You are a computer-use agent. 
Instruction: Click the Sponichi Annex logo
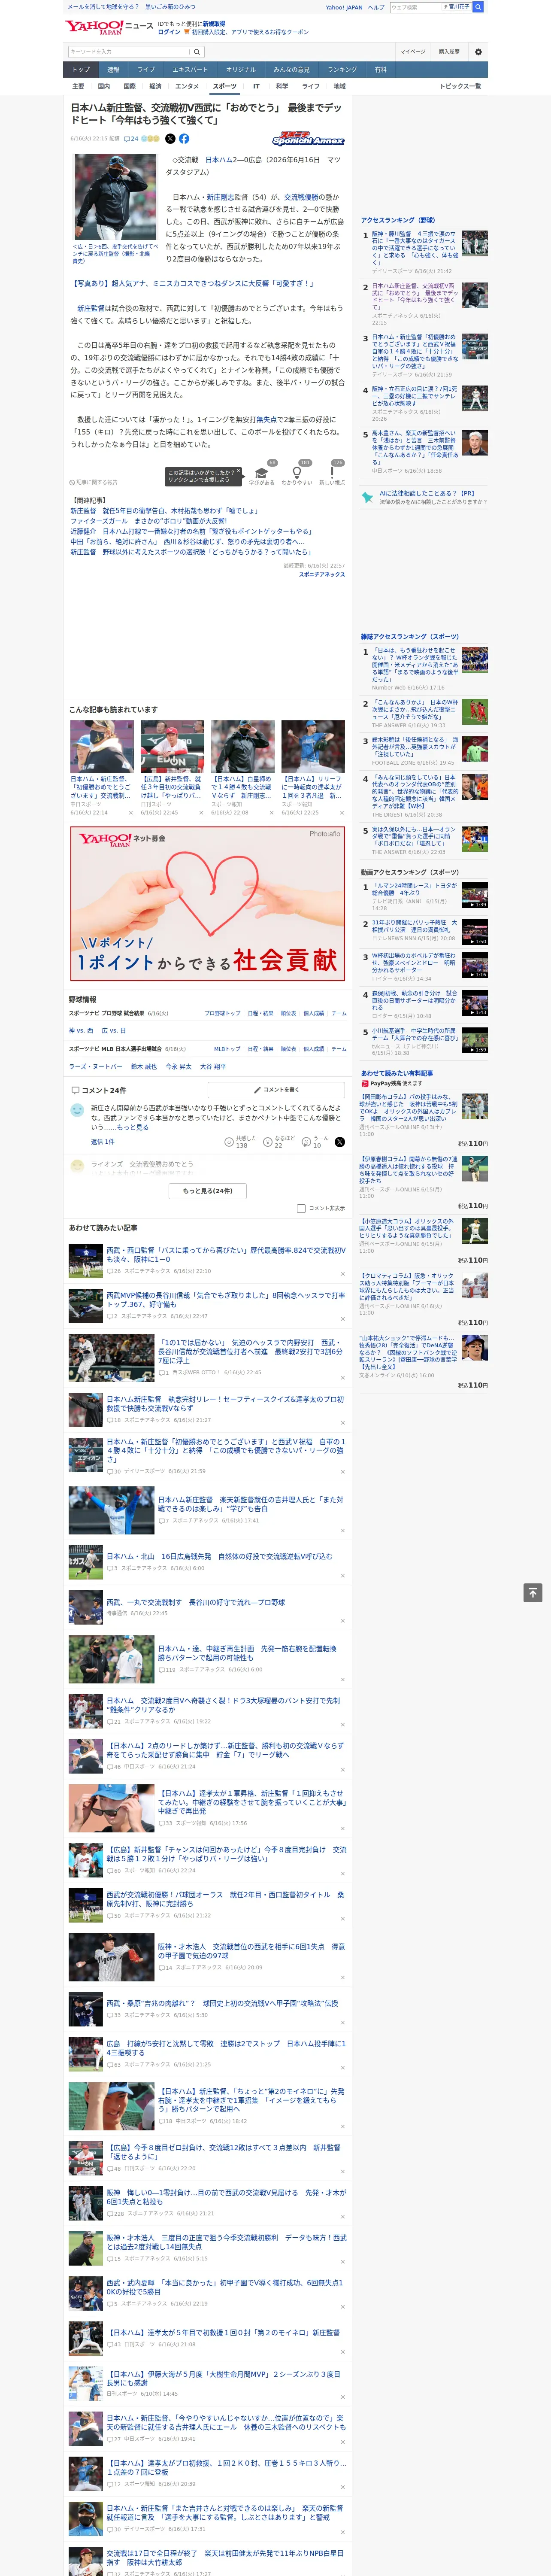coord(309,139)
